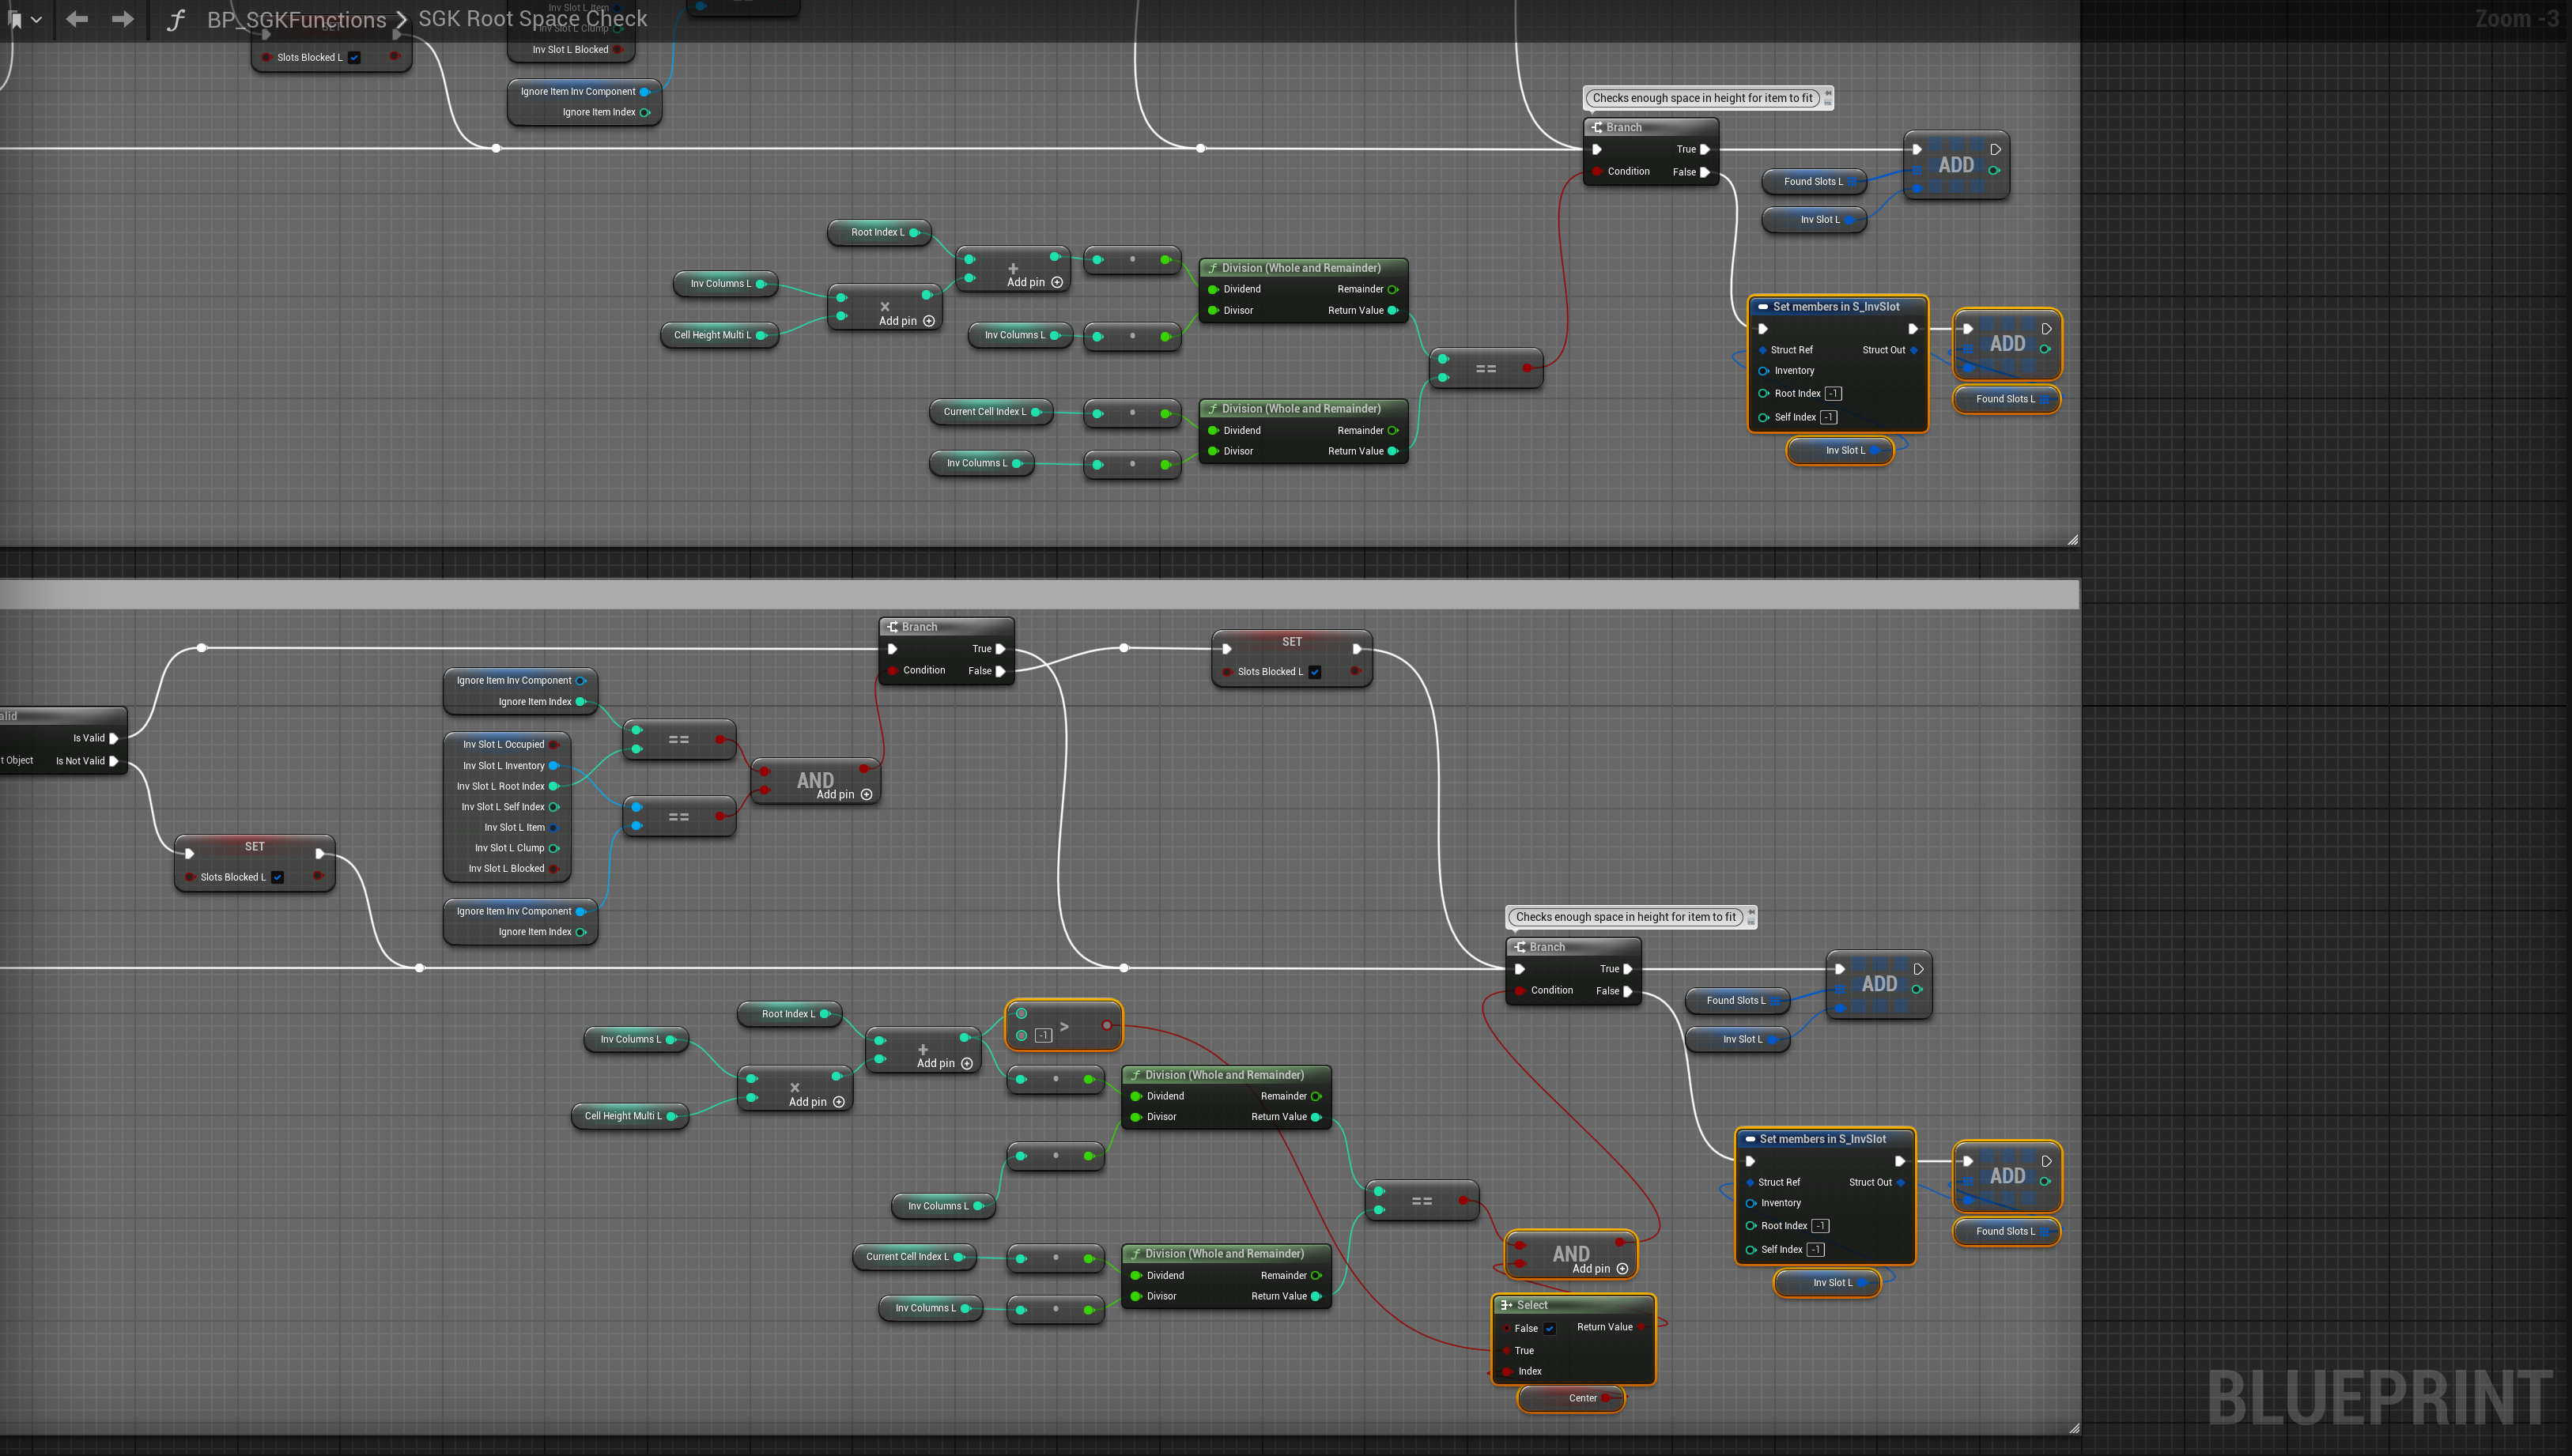Click the light gray comment title bar
Screen dimensions: 2572x1456
click(x=1040, y=594)
